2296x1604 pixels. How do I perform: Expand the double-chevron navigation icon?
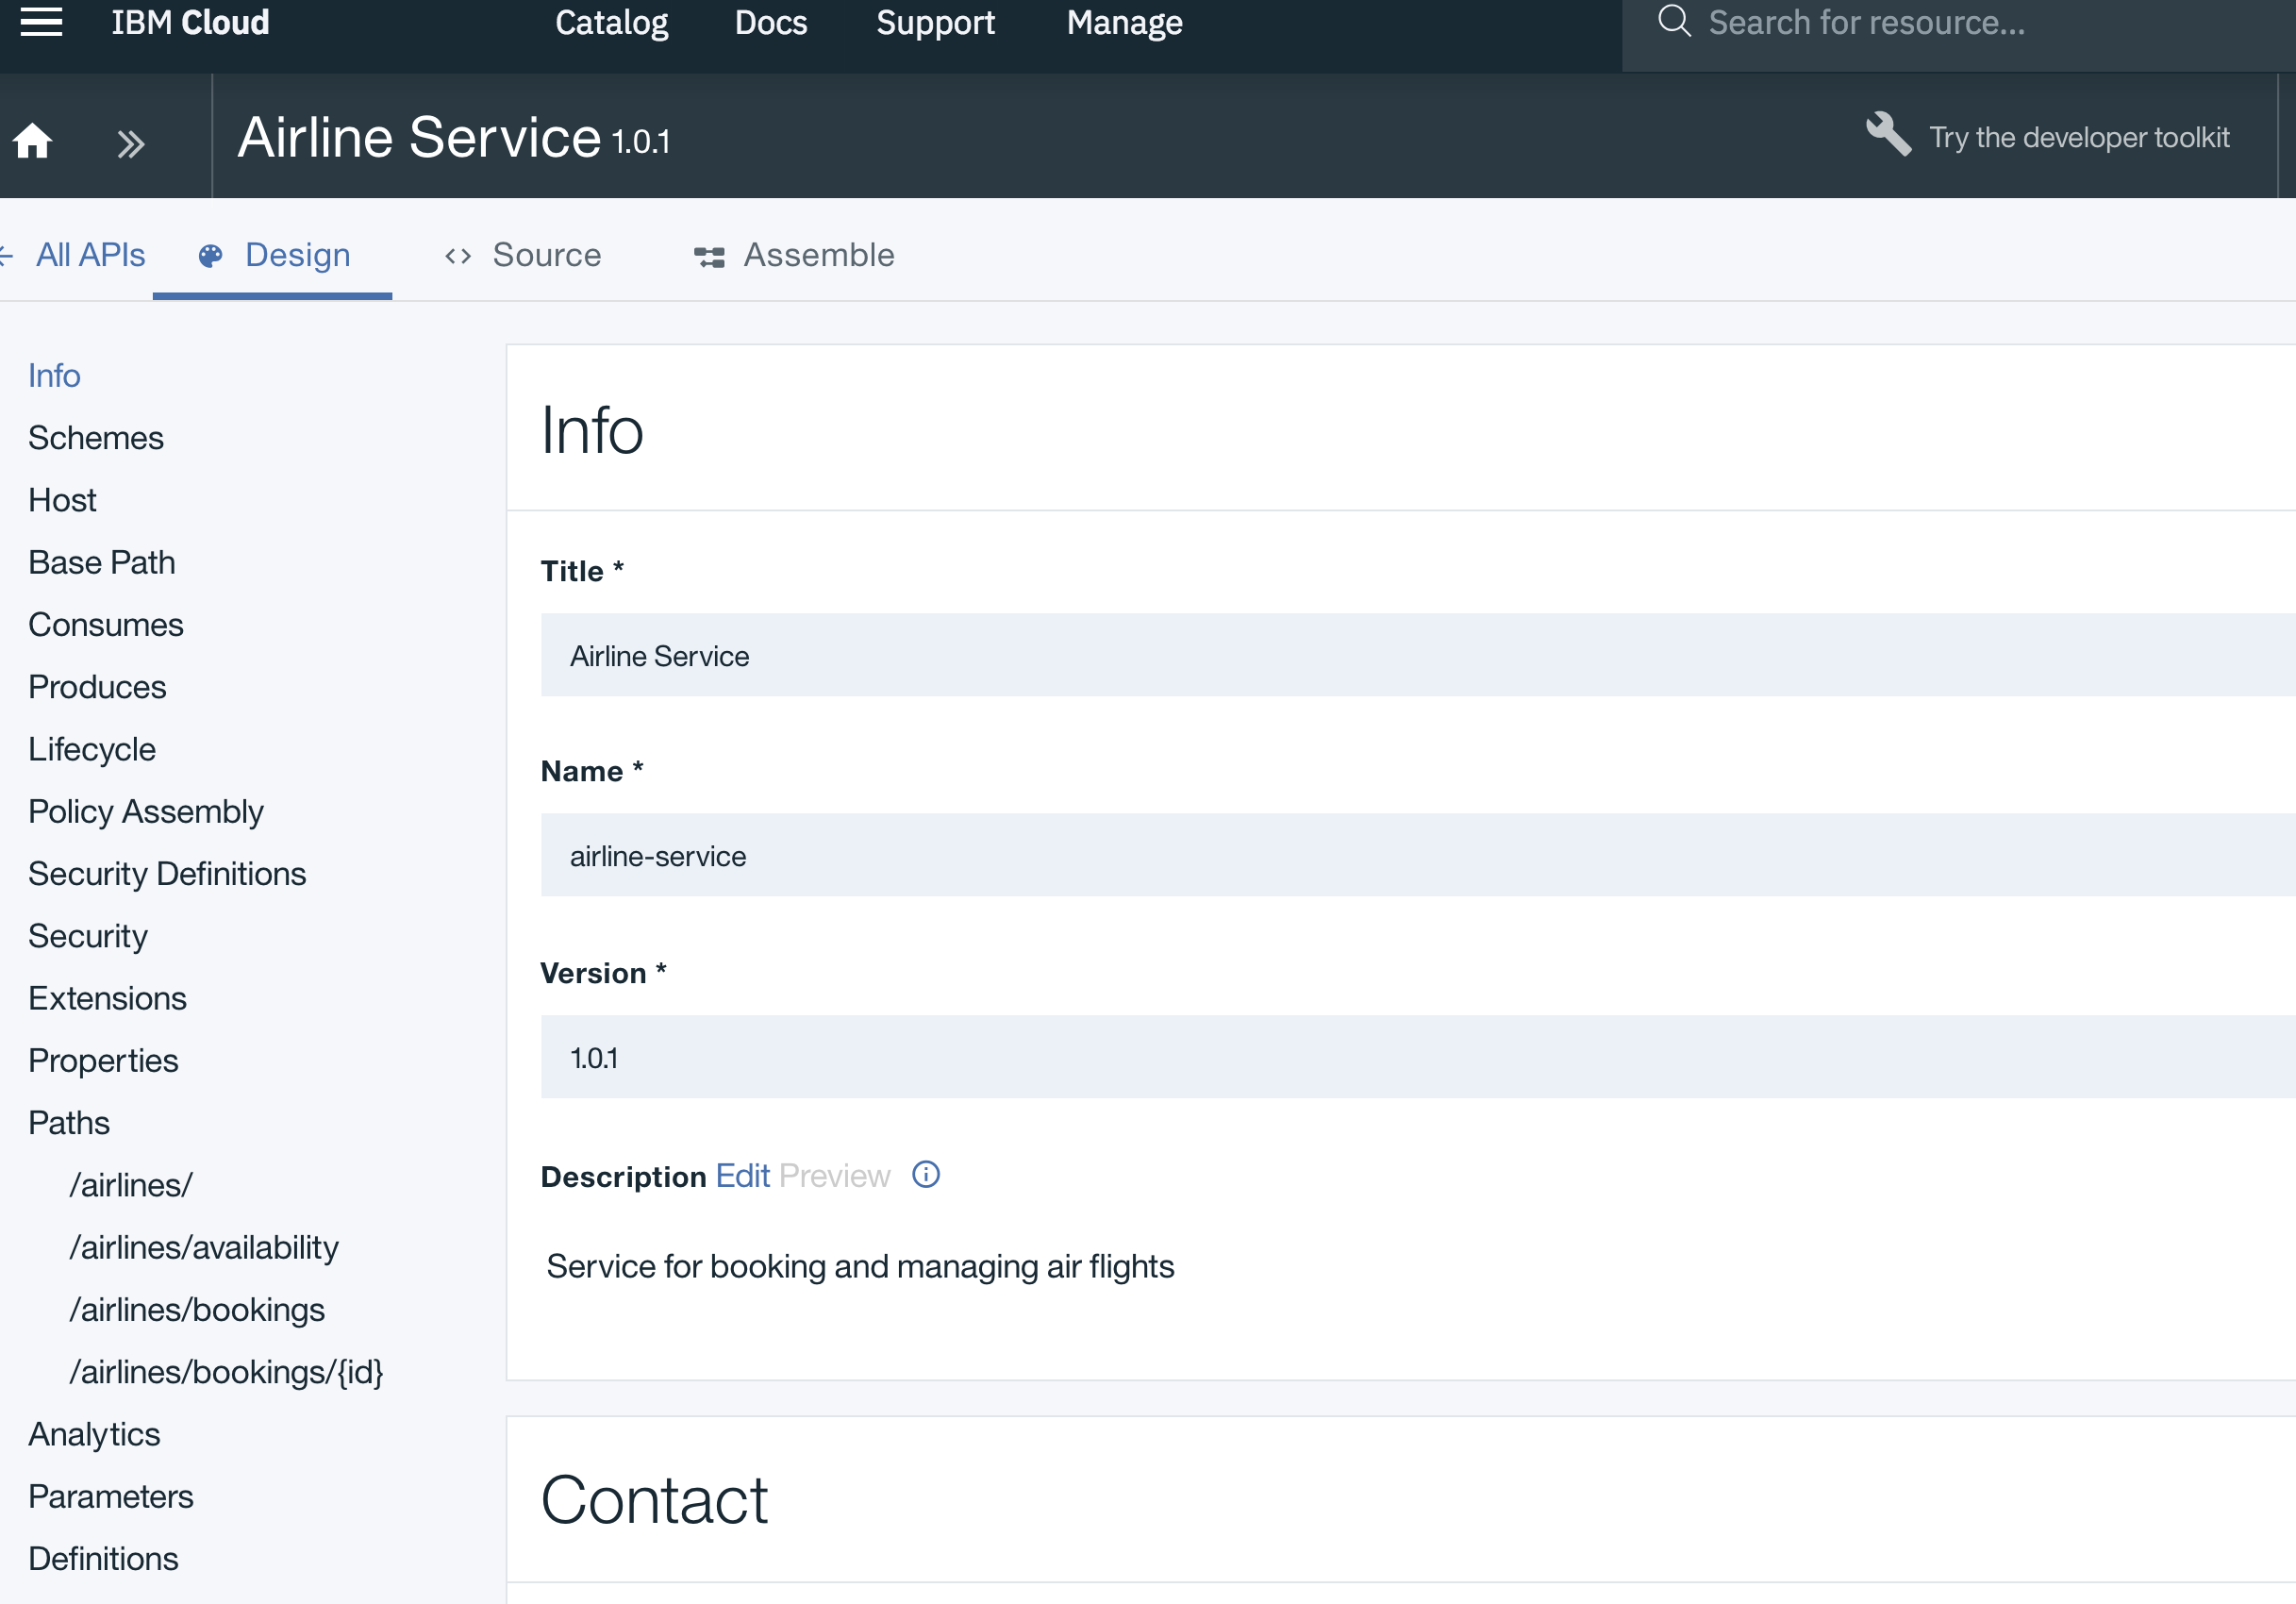click(130, 144)
